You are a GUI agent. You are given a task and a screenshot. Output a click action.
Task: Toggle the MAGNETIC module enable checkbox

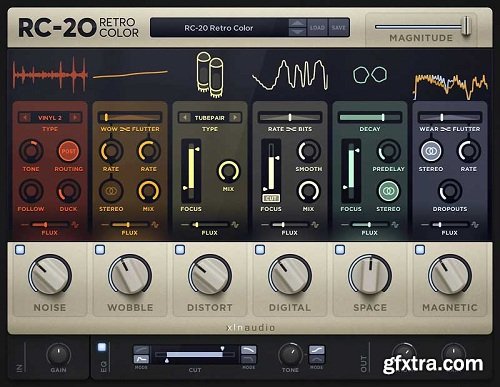(420, 249)
